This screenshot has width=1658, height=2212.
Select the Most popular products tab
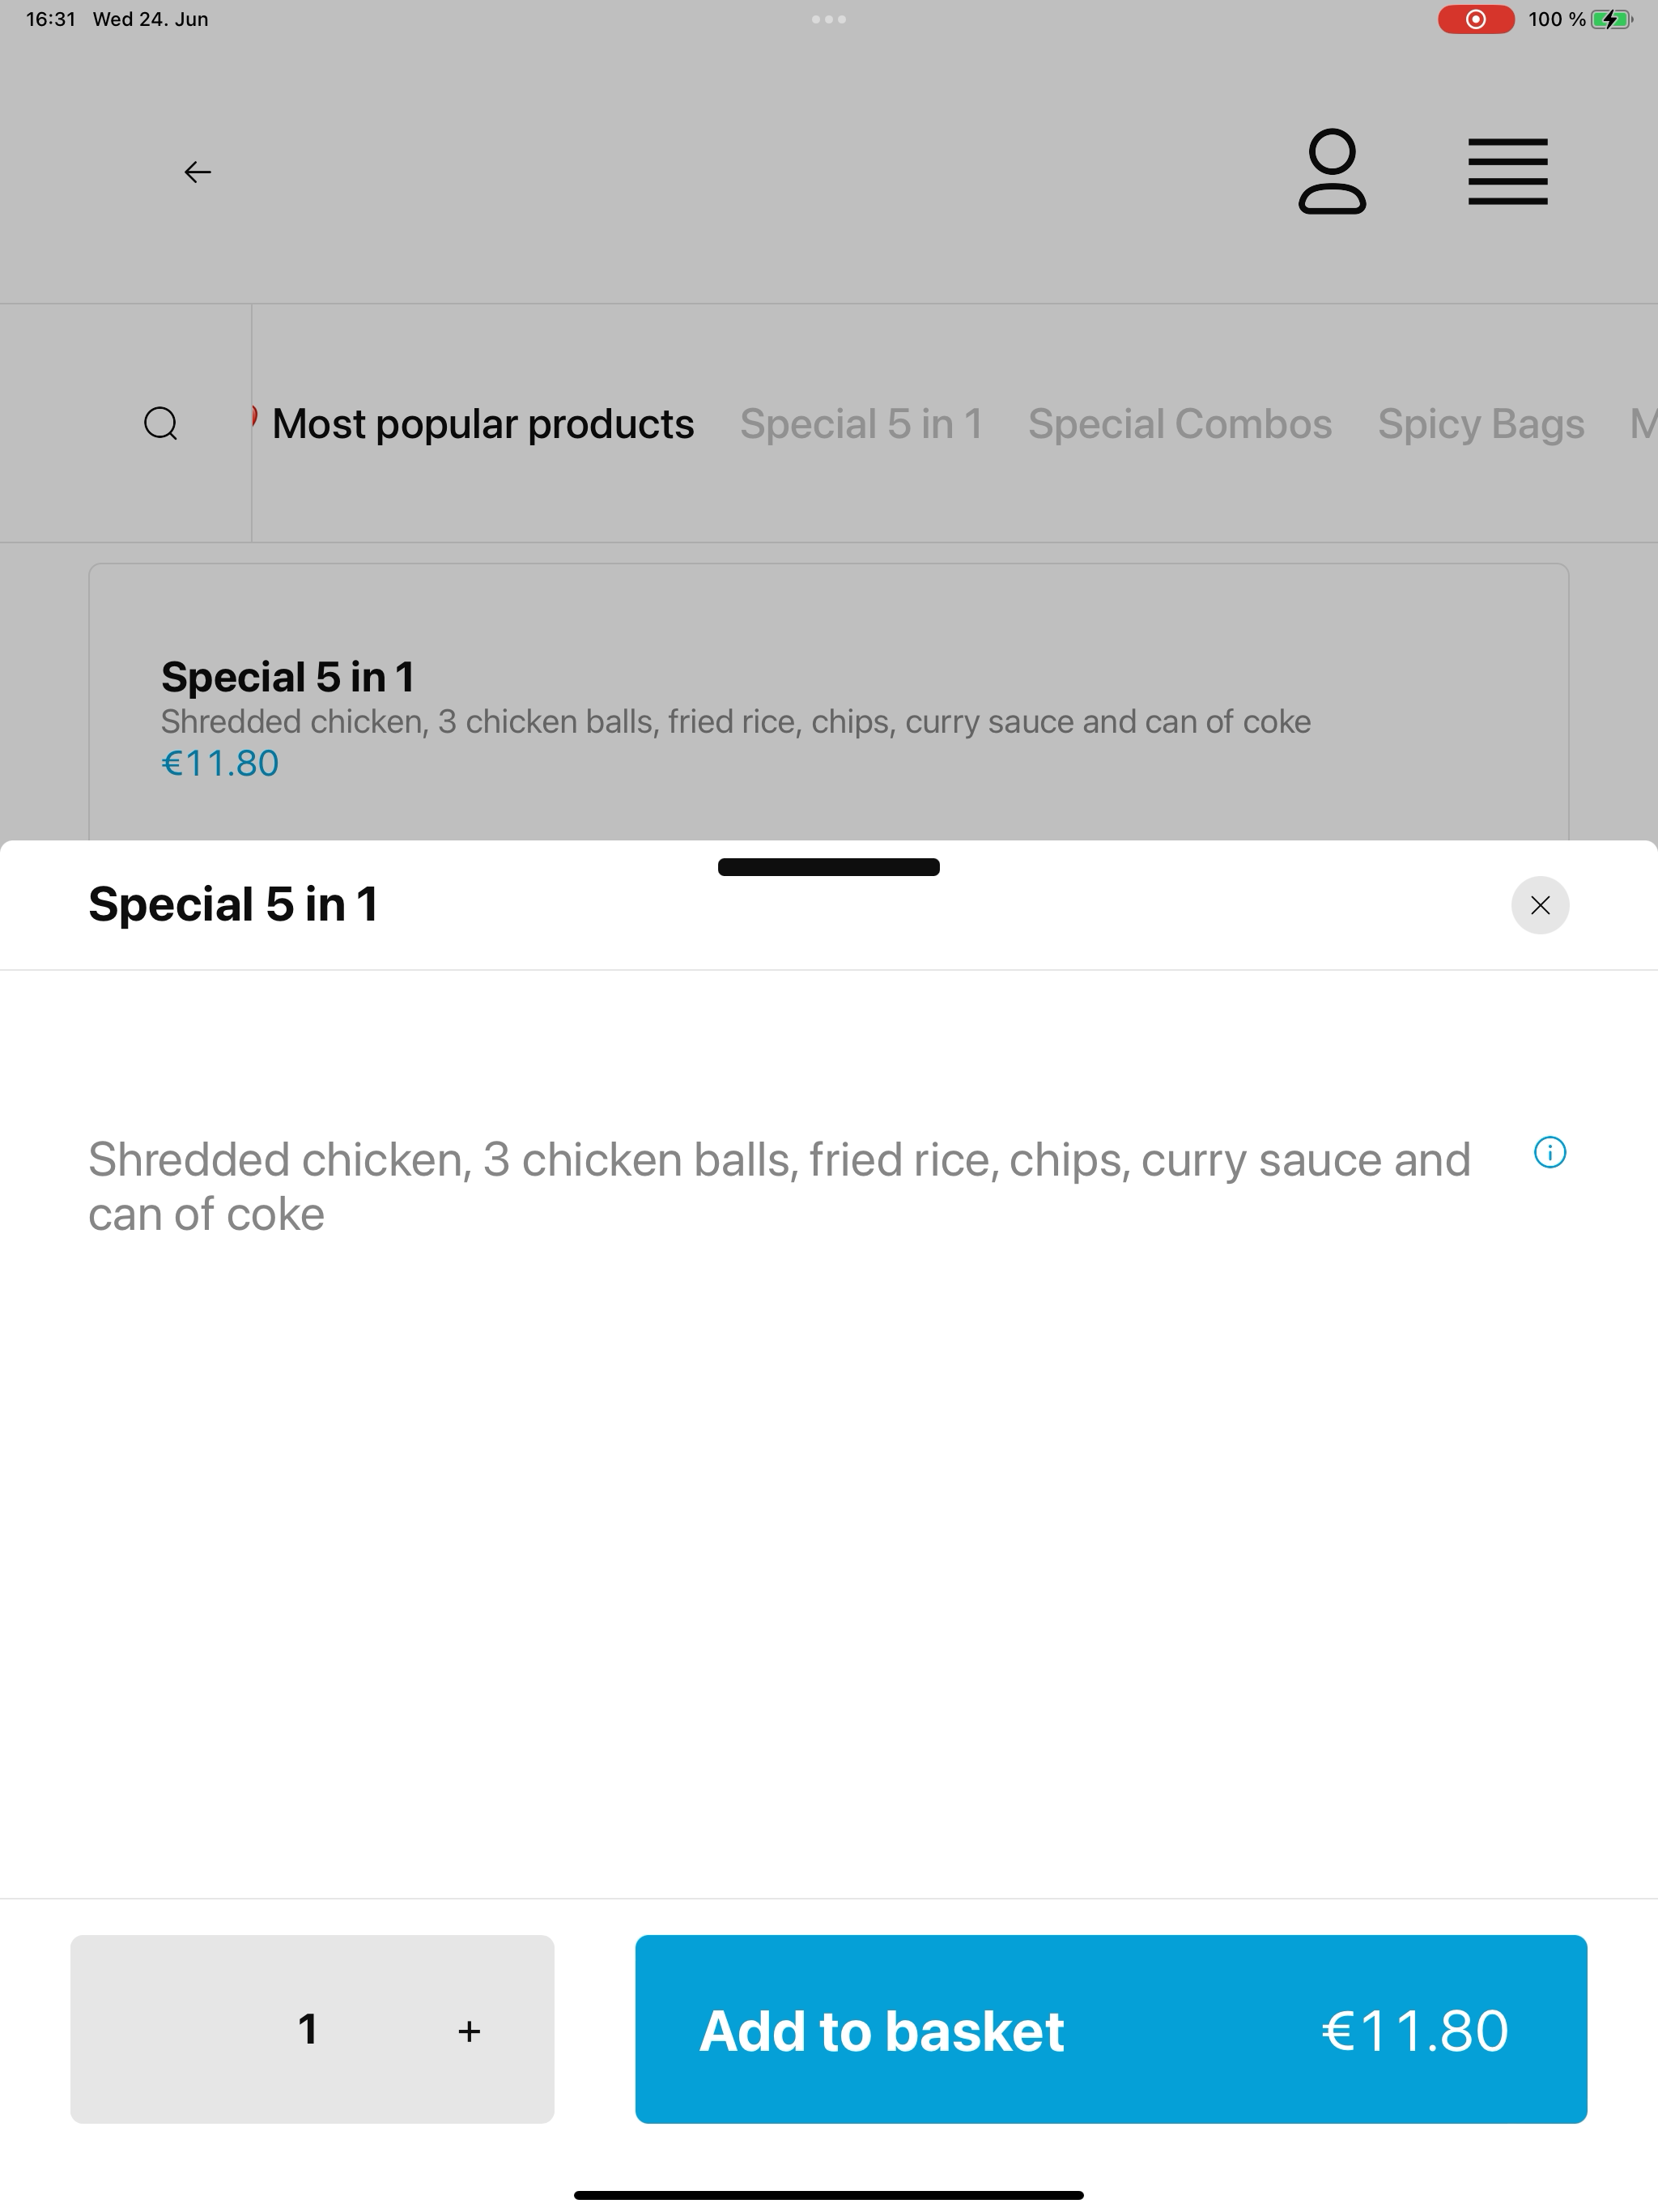point(482,424)
